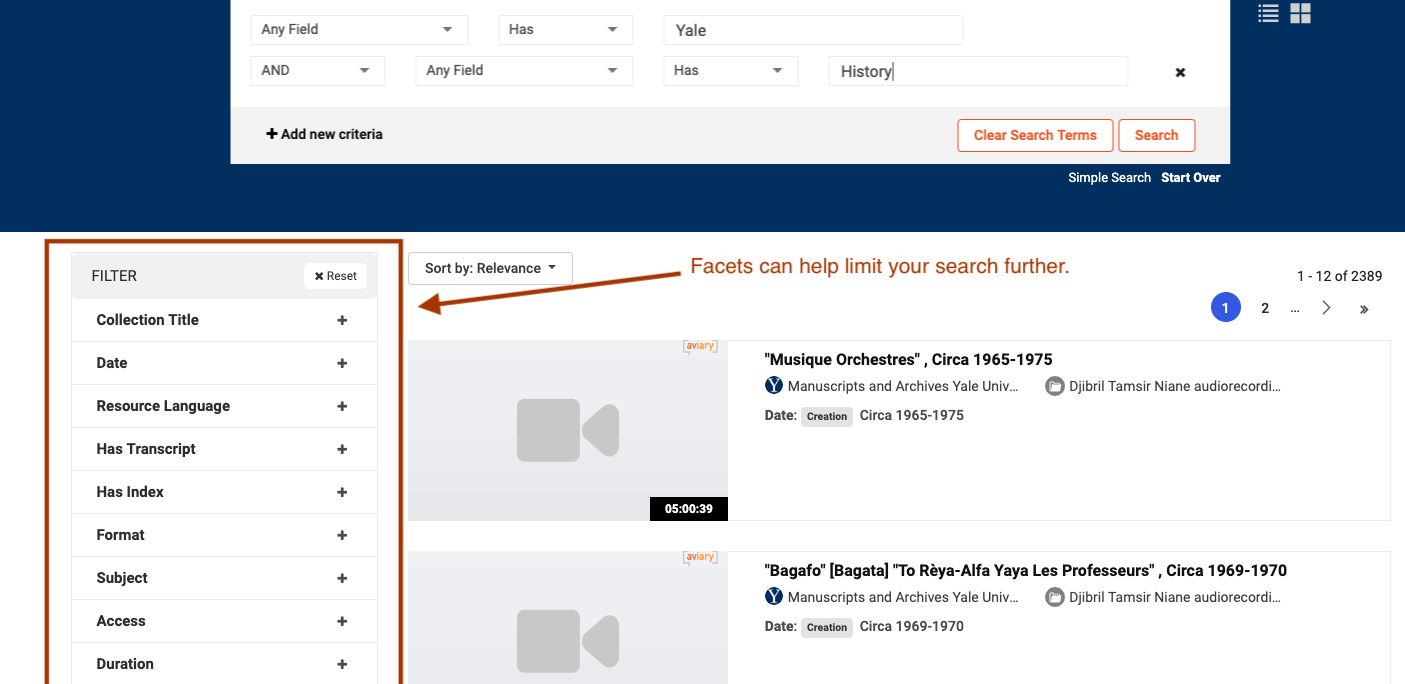The width and height of the screenshot is (1405, 684).
Task: Click the orange Search button
Action: click(1157, 135)
